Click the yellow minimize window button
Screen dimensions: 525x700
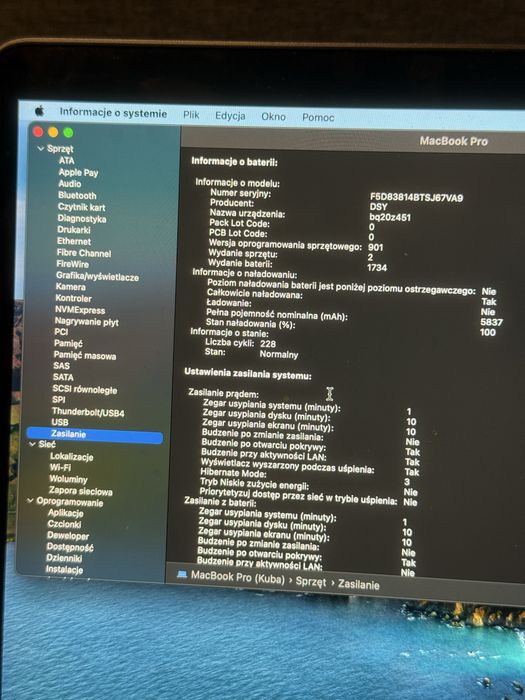click(53, 132)
